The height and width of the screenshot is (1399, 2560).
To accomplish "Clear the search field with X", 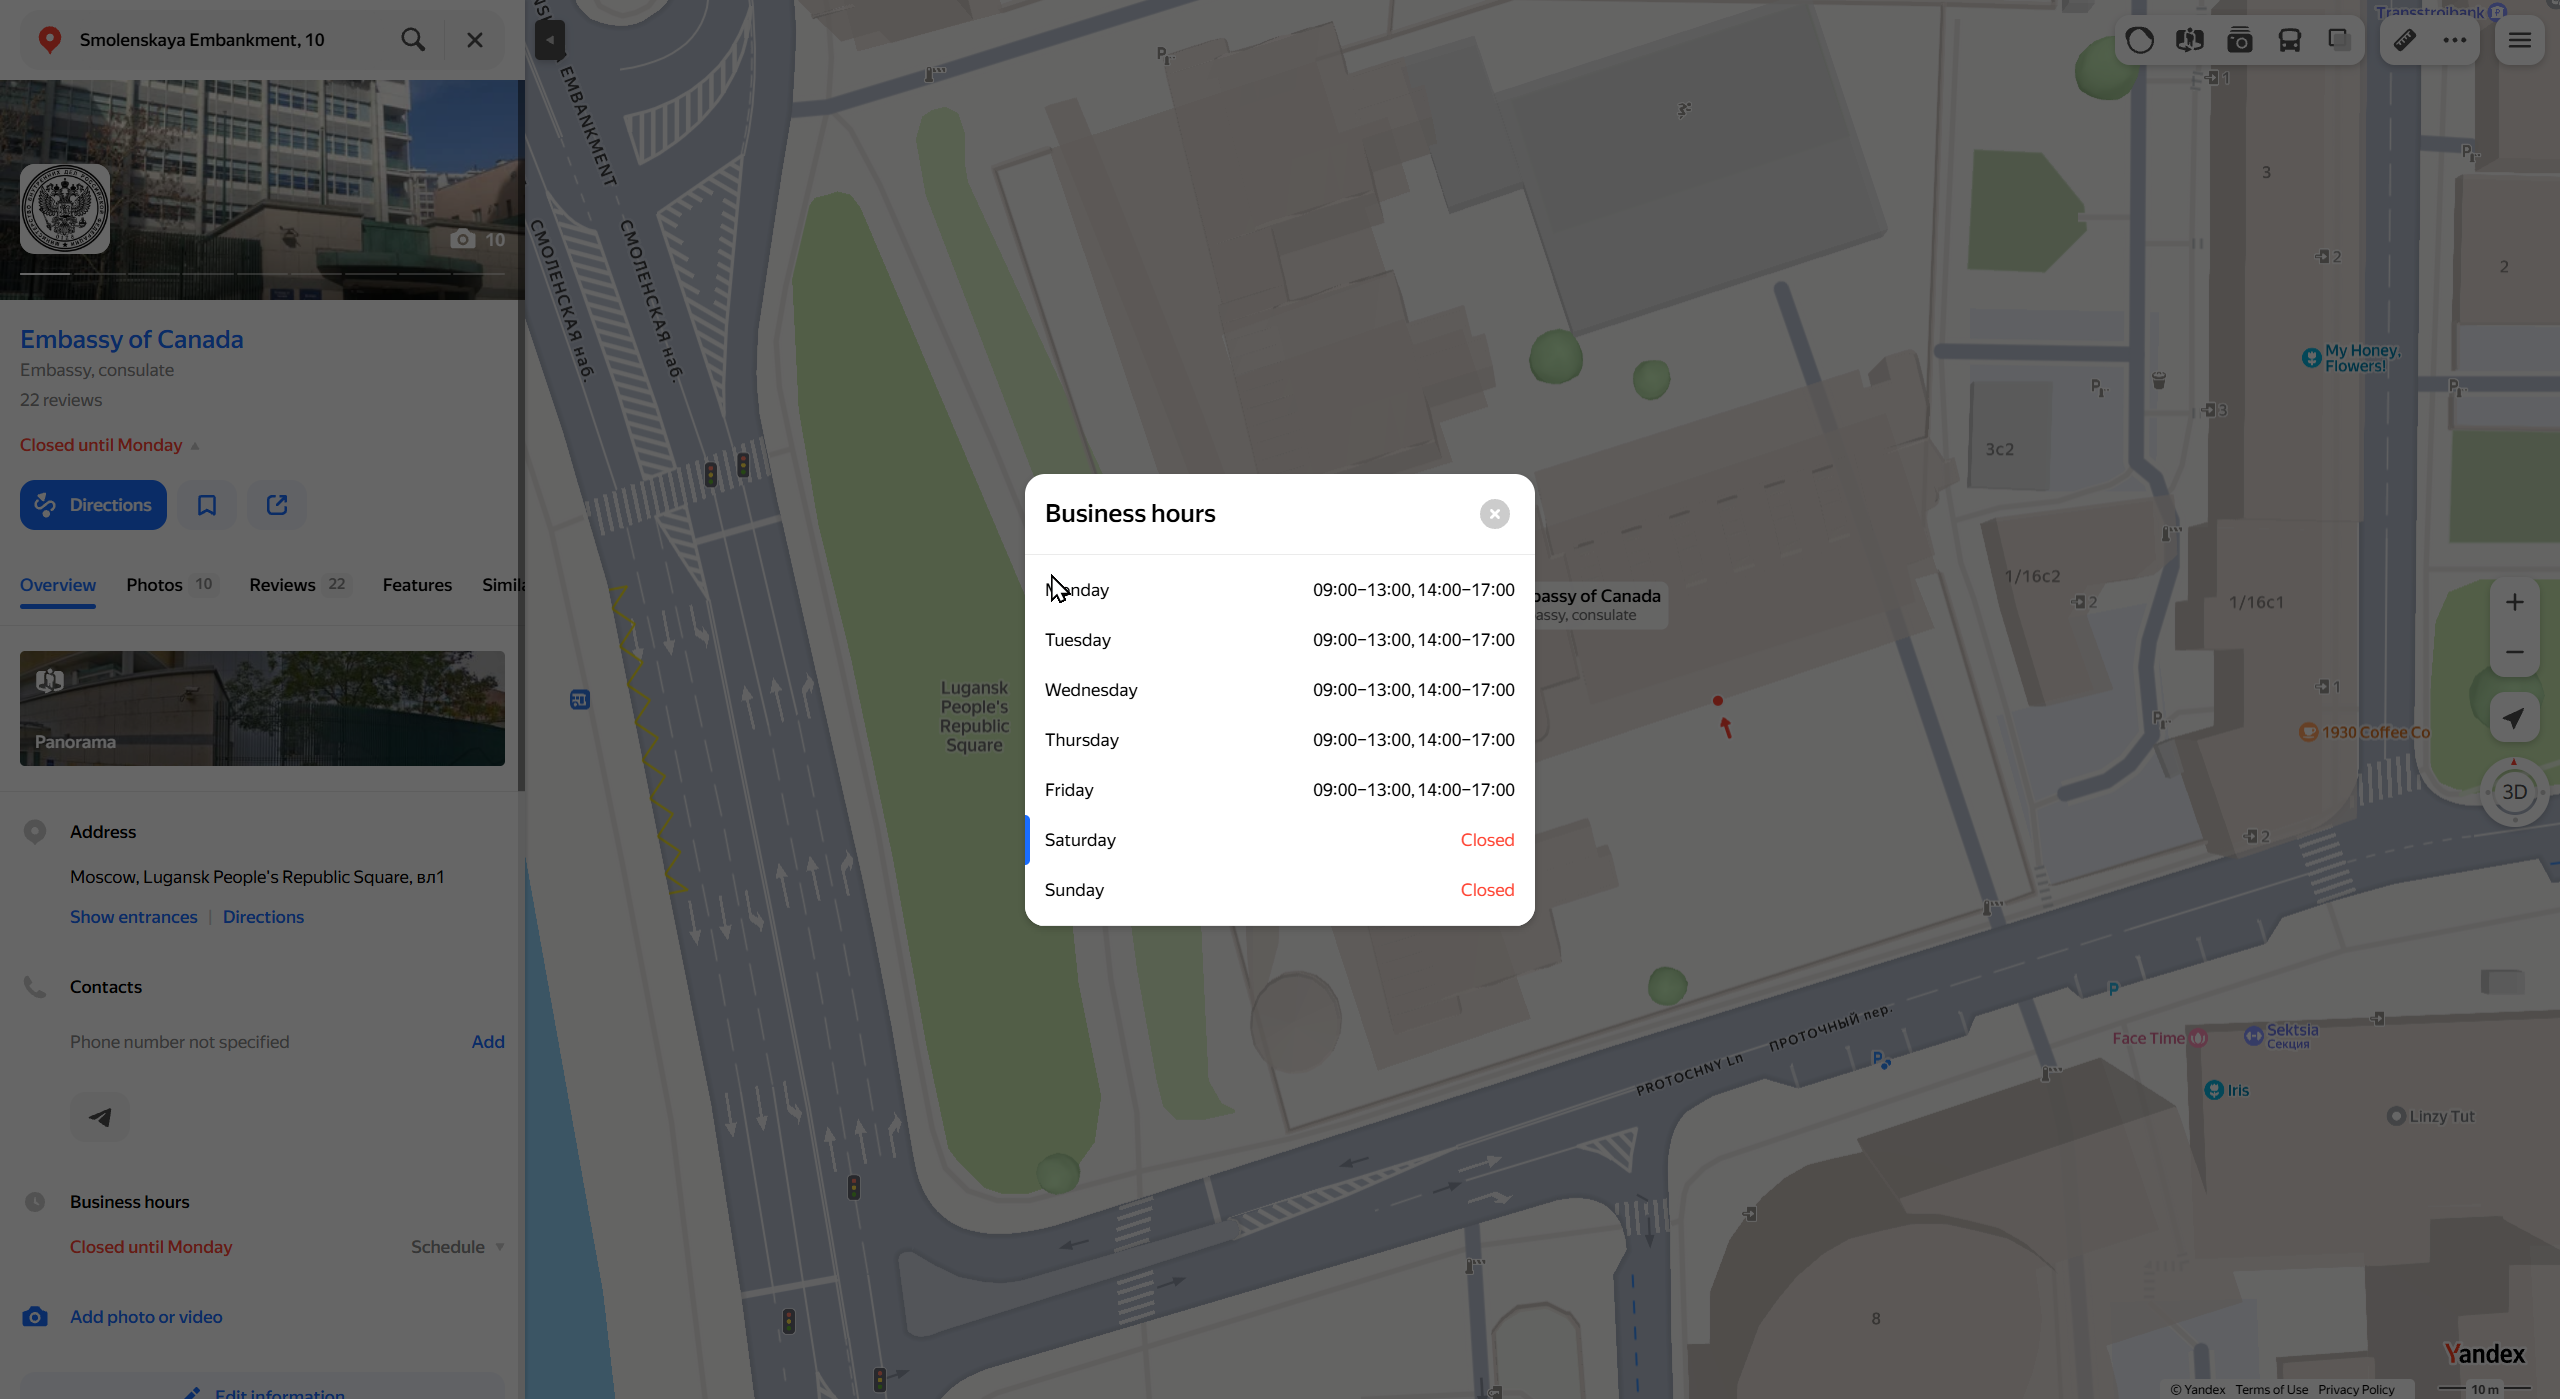I will coord(475,40).
